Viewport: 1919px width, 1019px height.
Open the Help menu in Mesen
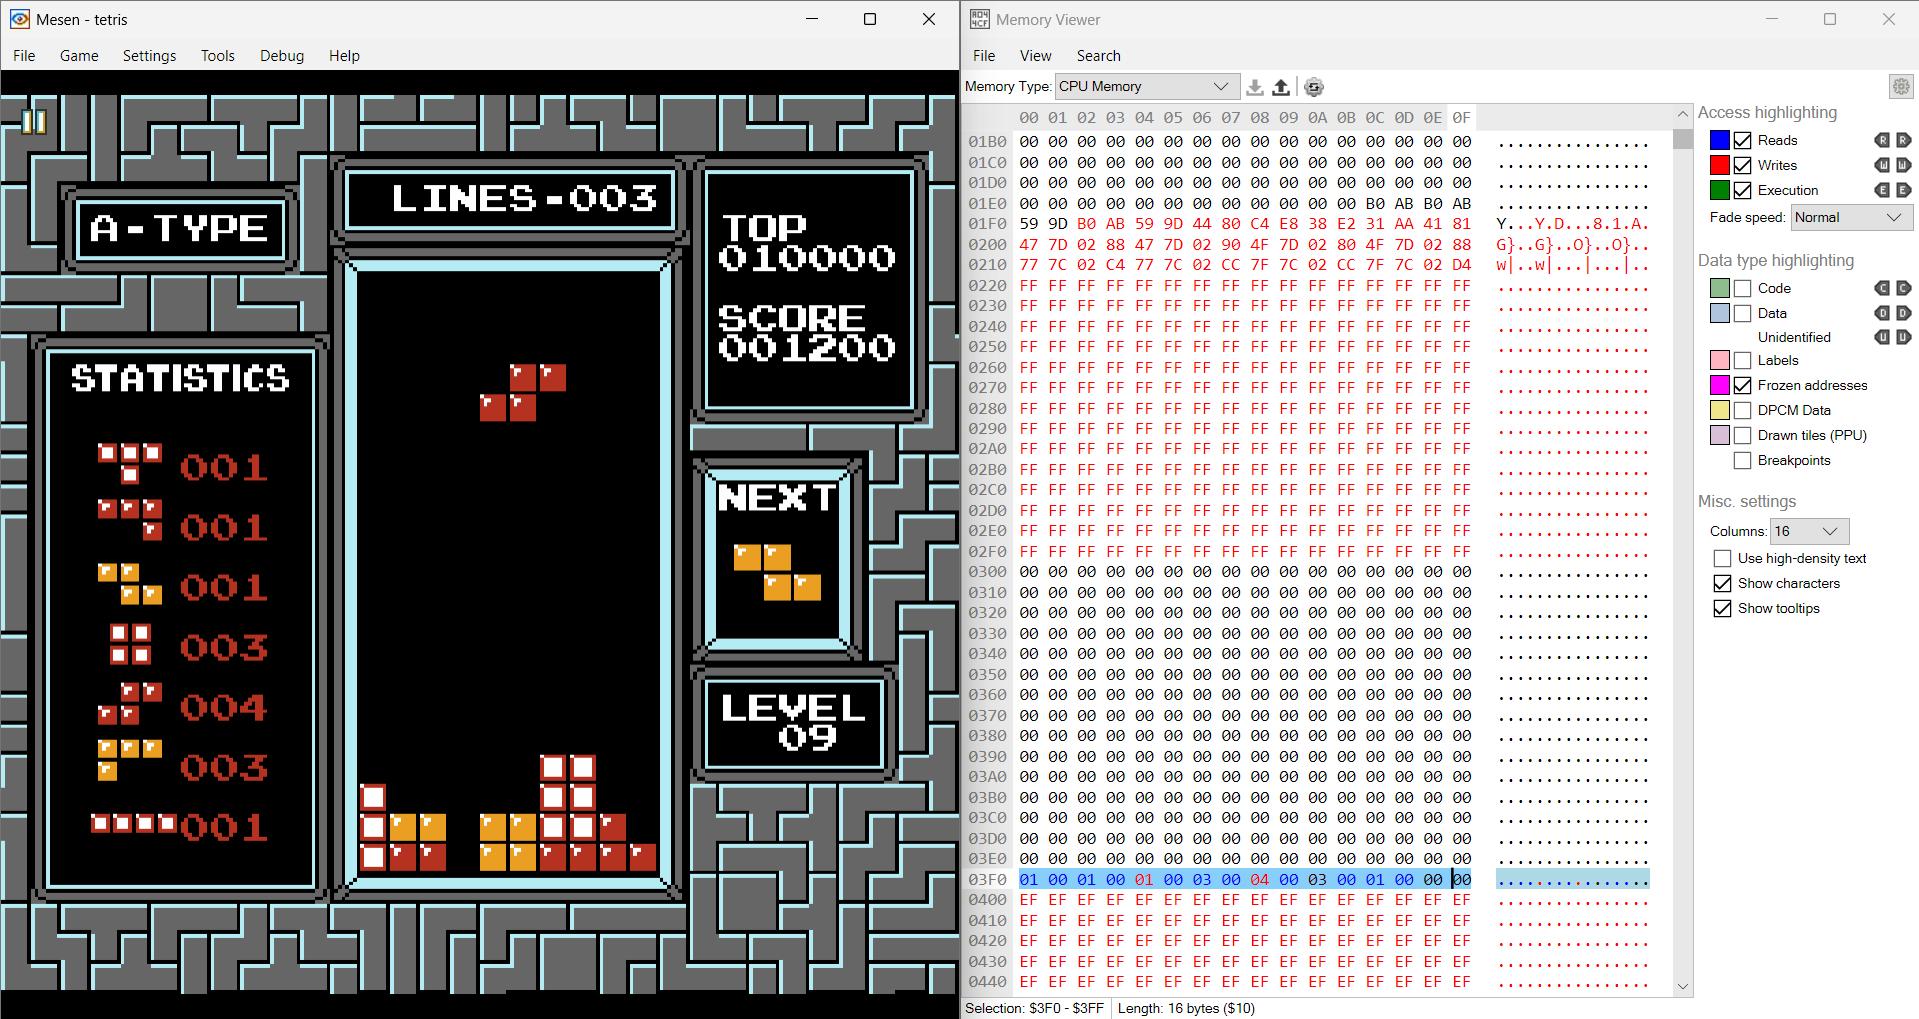(x=344, y=56)
